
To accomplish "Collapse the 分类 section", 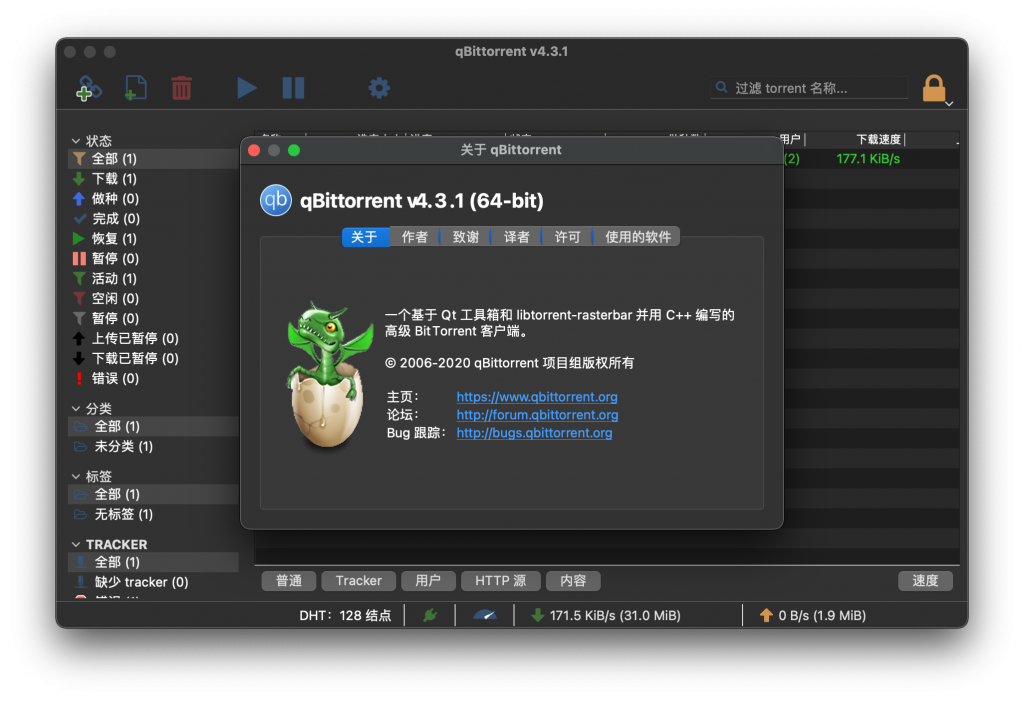I will pos(76,409).
